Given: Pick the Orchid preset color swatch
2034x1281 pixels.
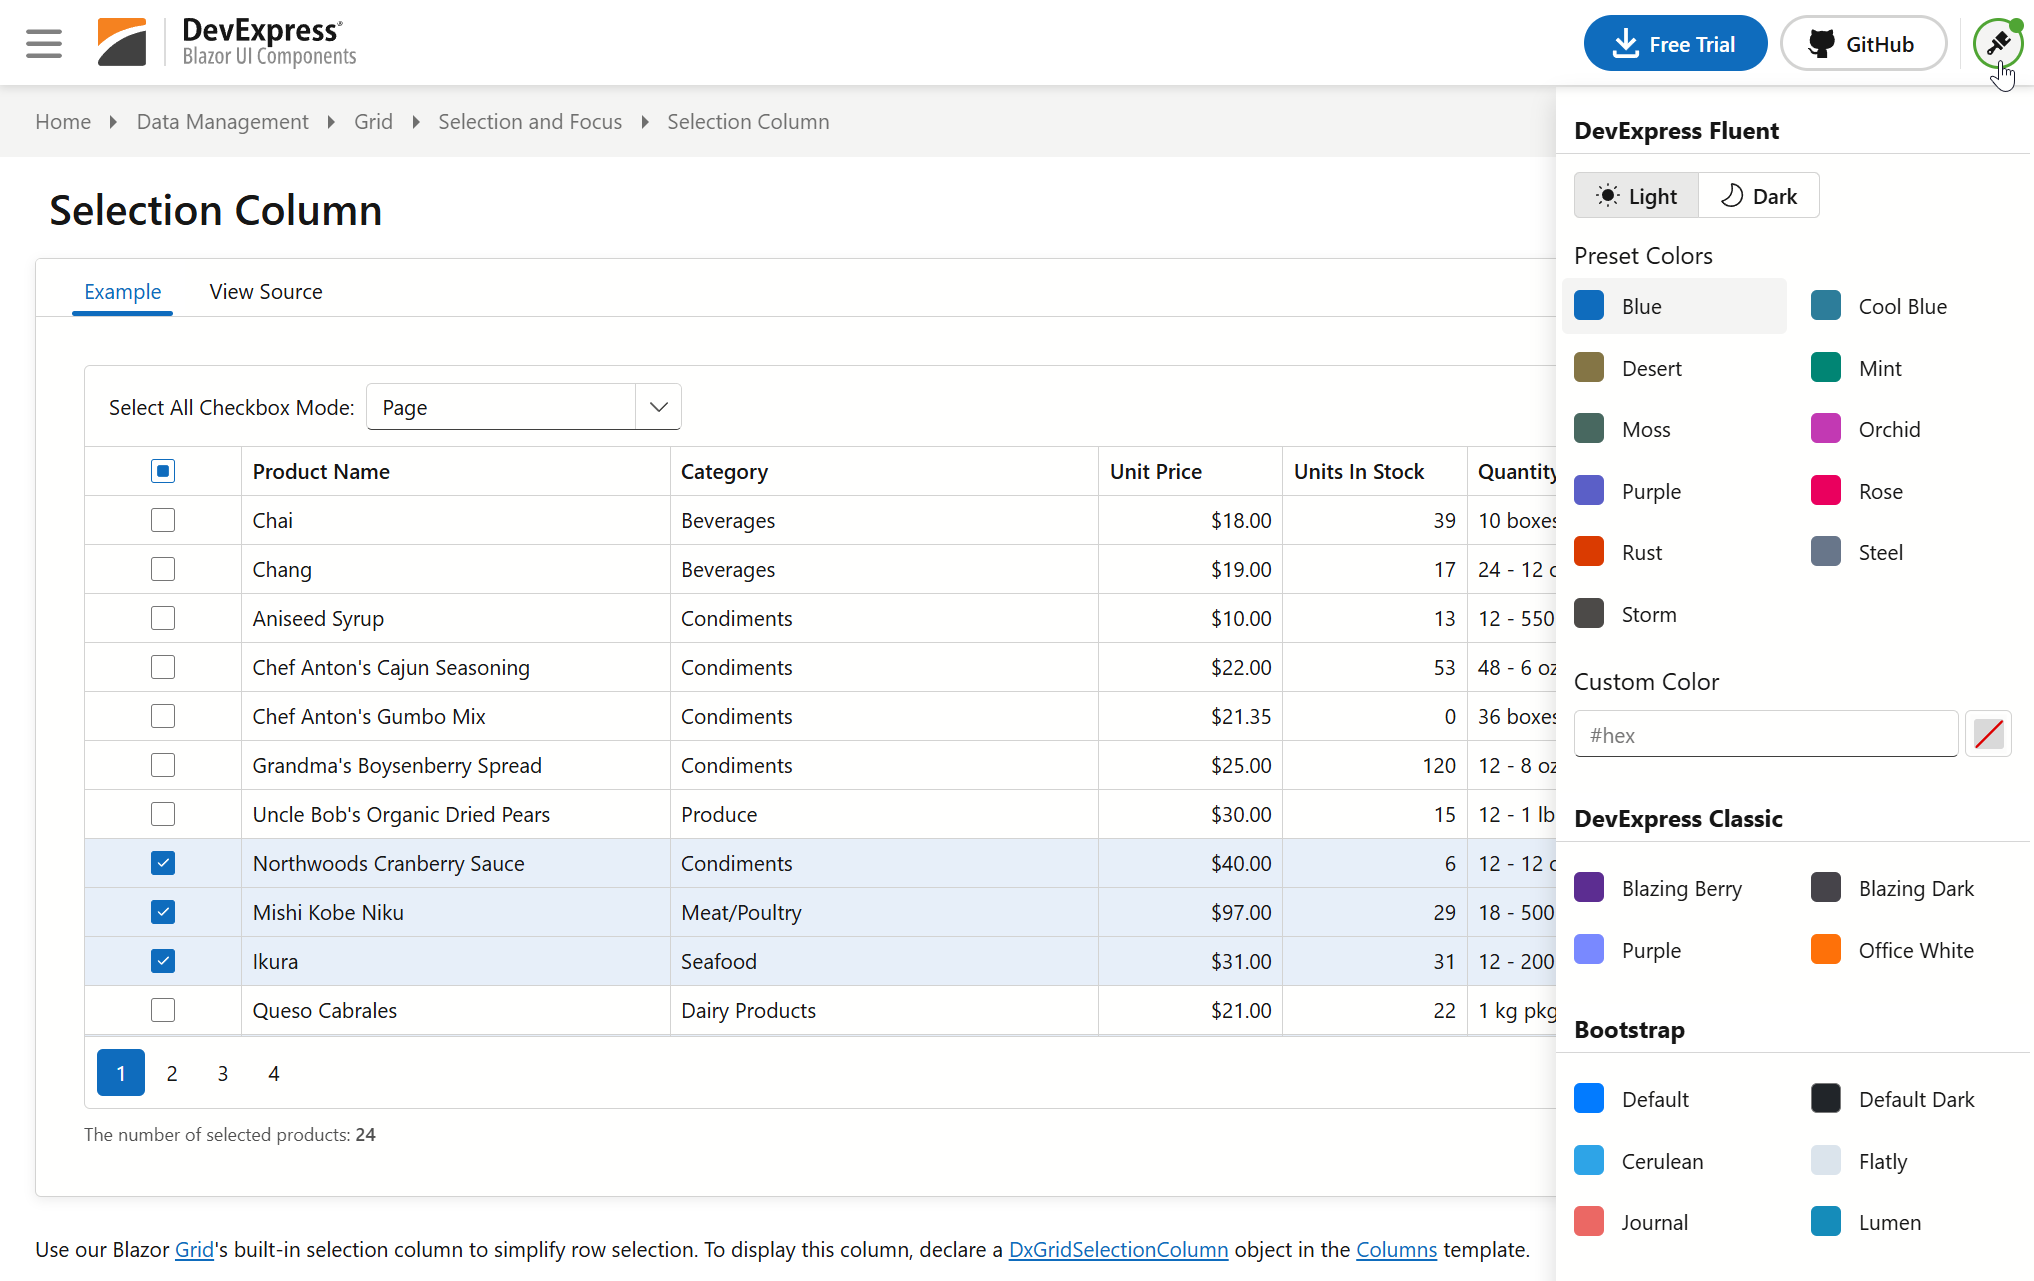Looking at the screenshot, I should [1826, 429].
